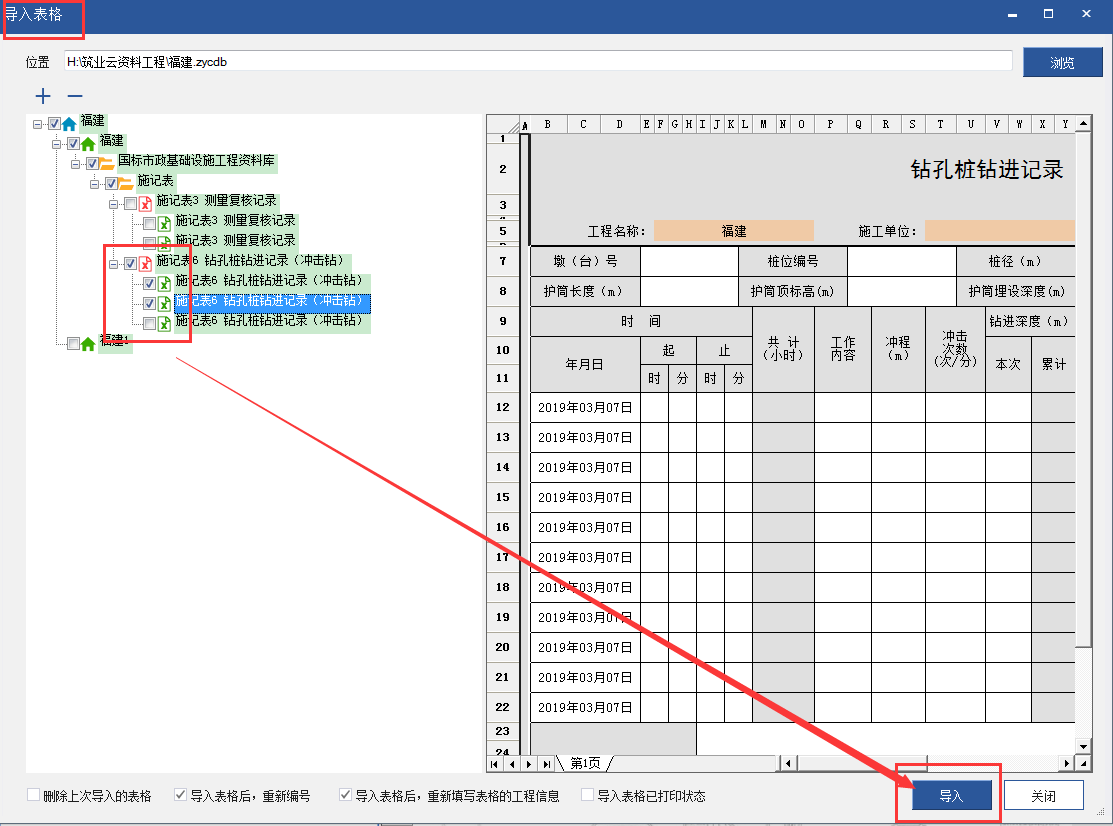Click the plus expand-all icon
Viewport: 1113px width, 826px height.
(43, 97)
